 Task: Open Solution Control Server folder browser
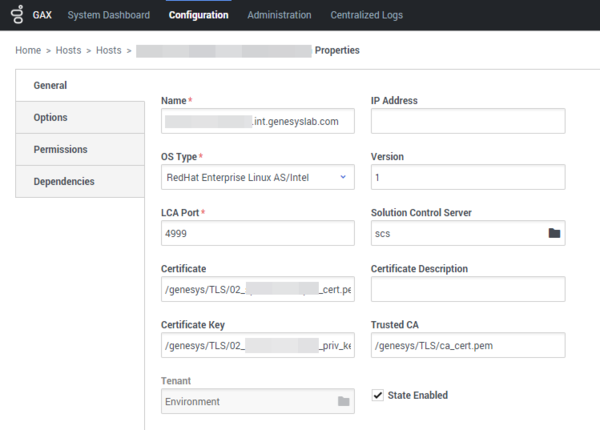click(554, 233)
